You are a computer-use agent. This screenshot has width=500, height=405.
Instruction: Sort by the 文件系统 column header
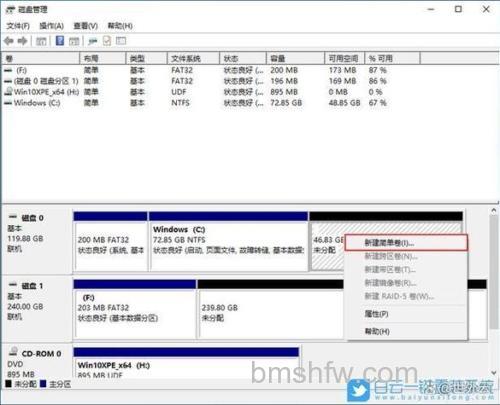click(193, 59)
